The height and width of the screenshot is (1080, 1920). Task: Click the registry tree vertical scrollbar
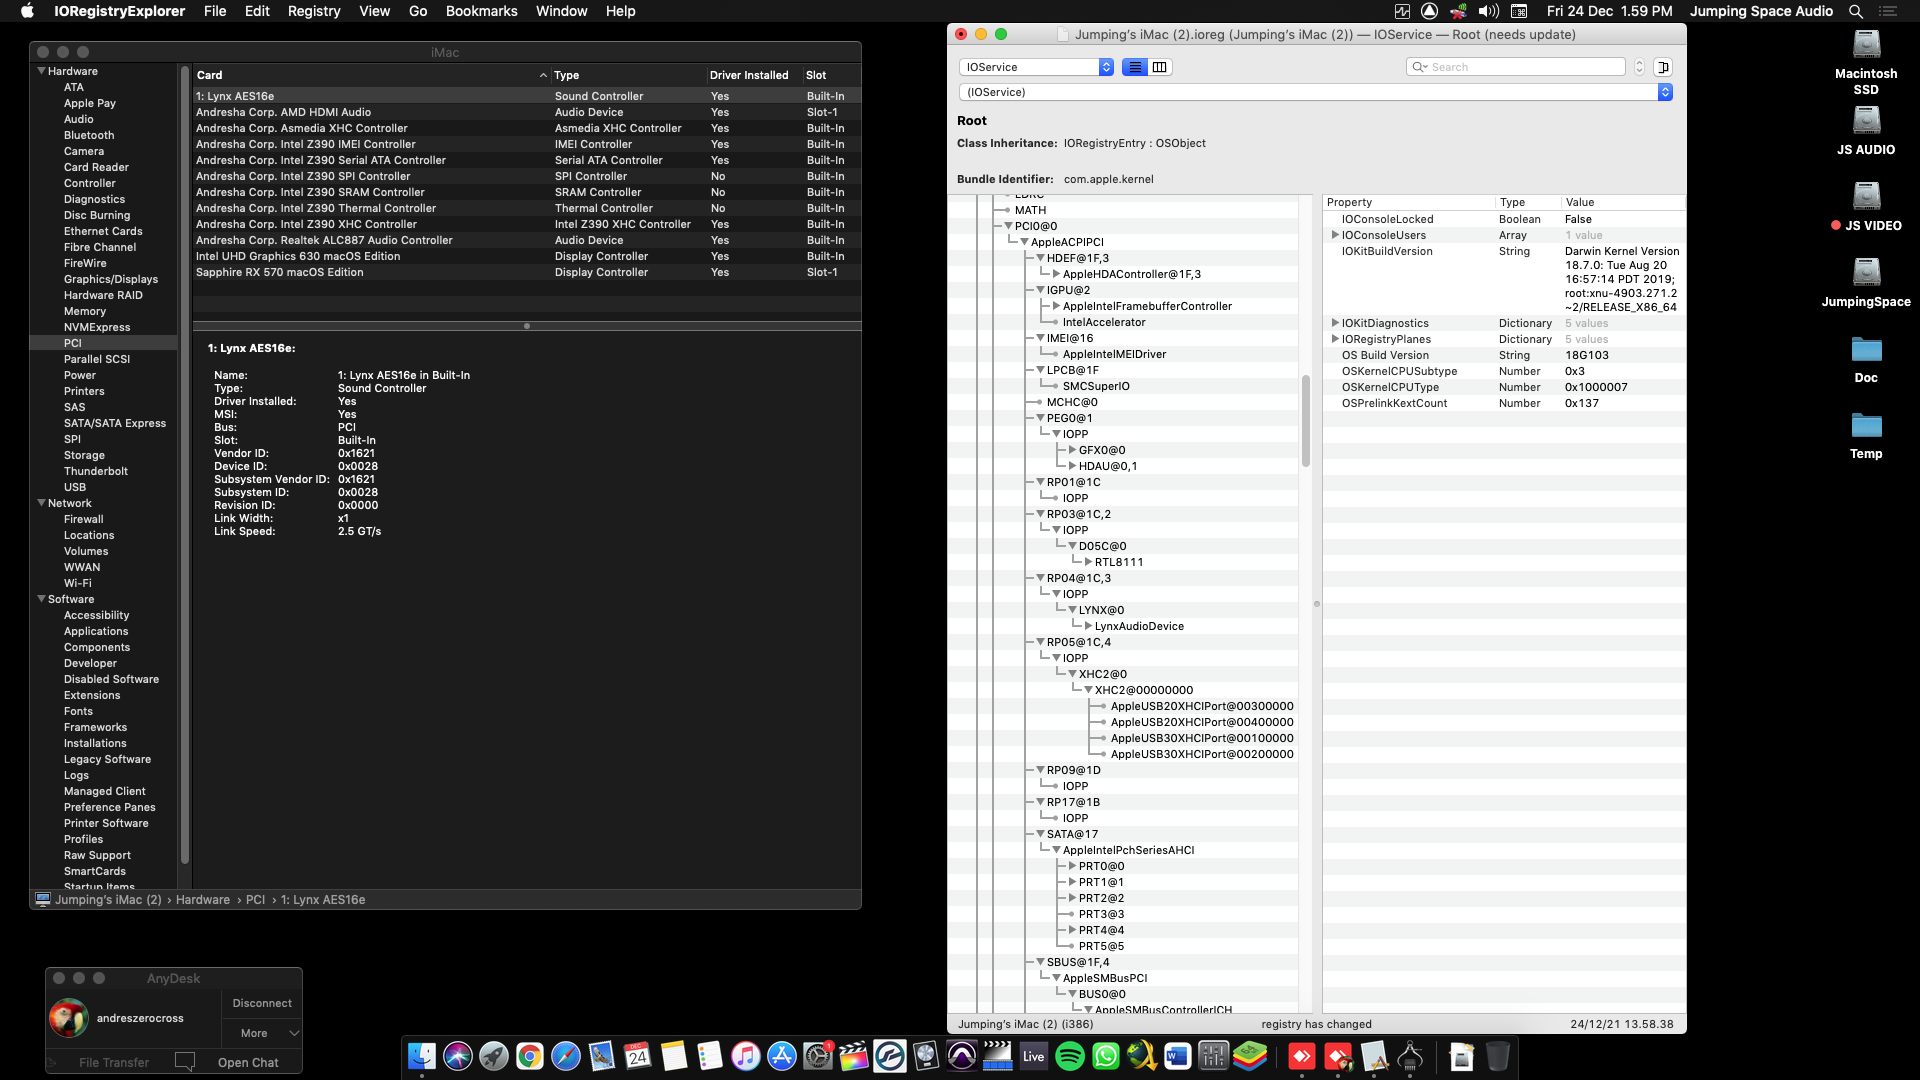1306,420
